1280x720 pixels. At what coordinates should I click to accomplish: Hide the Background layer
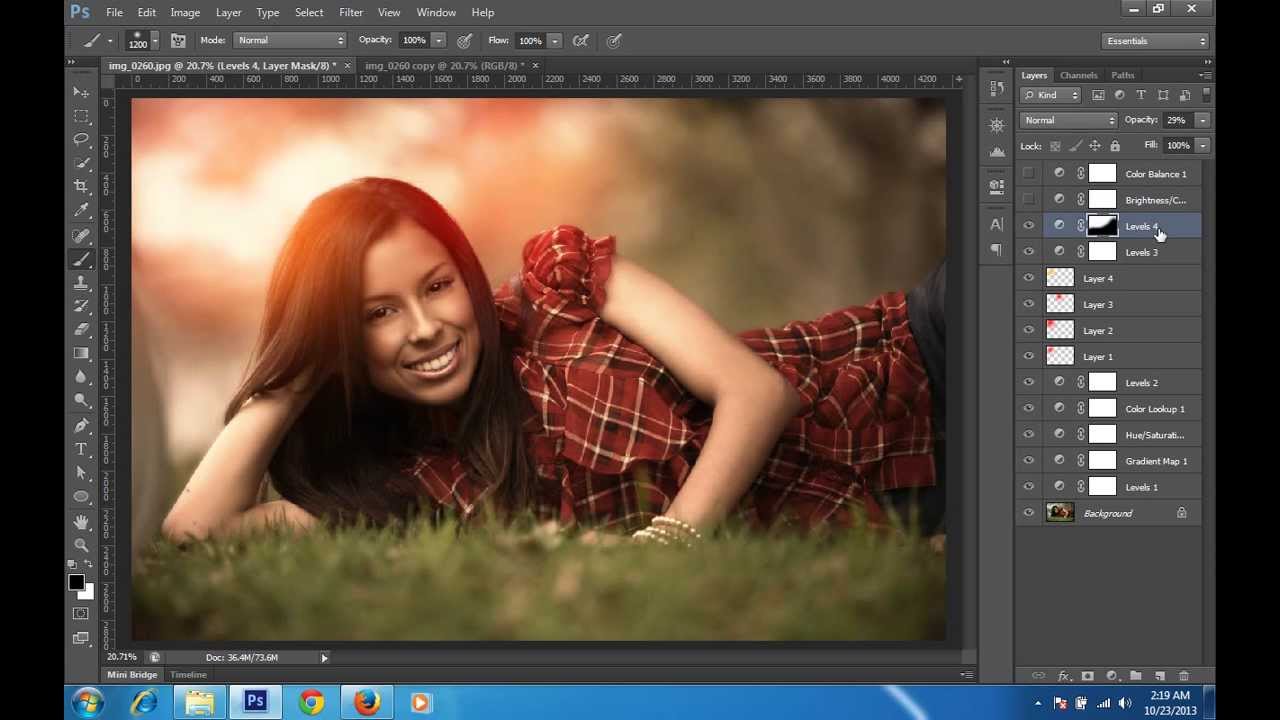[x=1028, y=513]
